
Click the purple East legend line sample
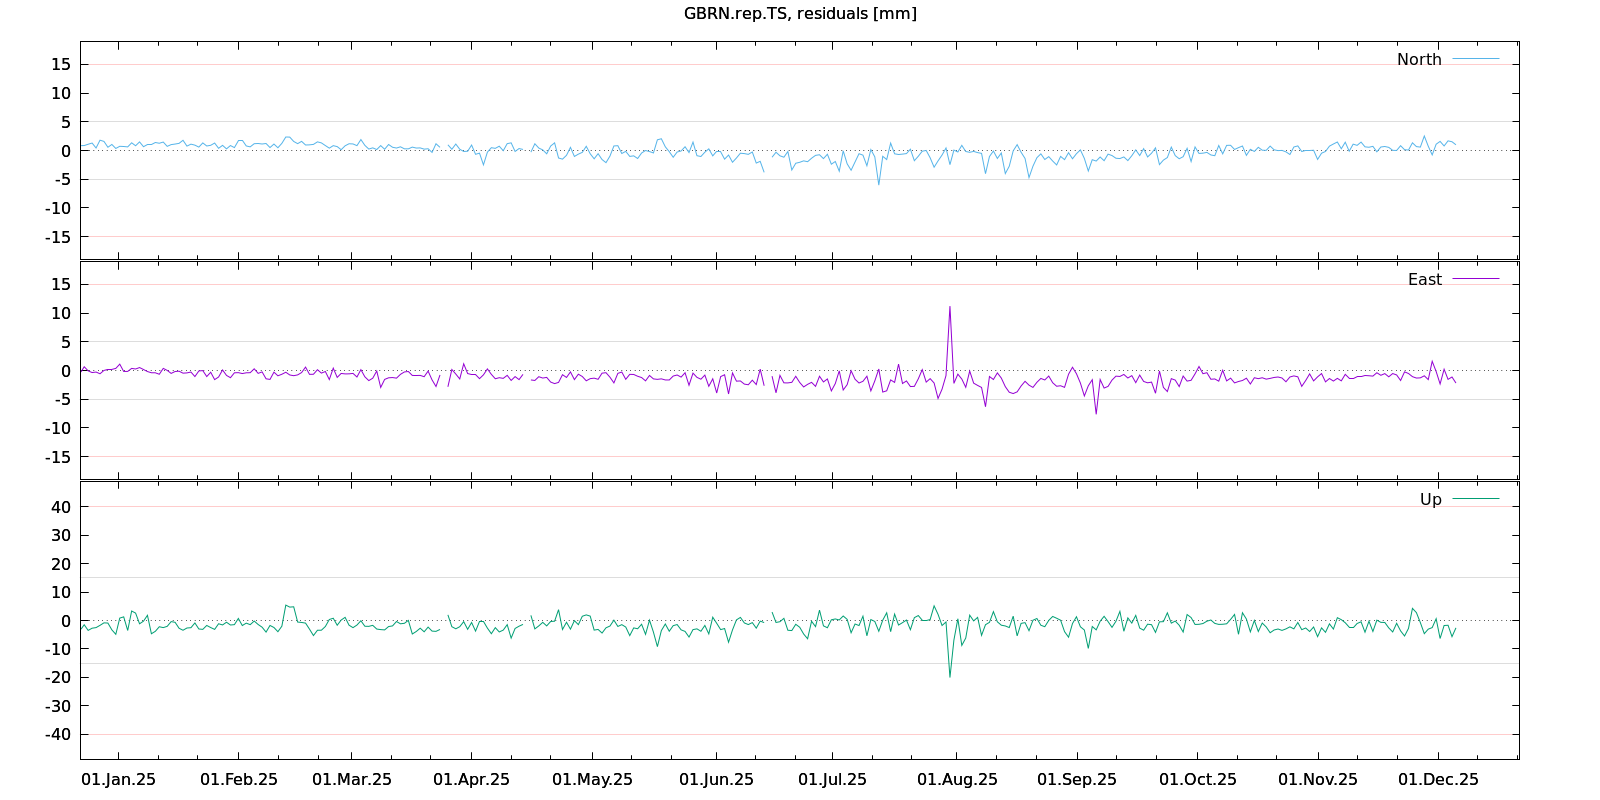(1475, 279)
